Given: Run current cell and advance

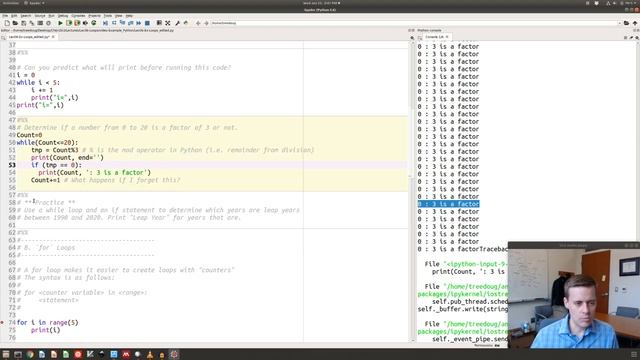Looking at the screenshot, I should (77, 23).
